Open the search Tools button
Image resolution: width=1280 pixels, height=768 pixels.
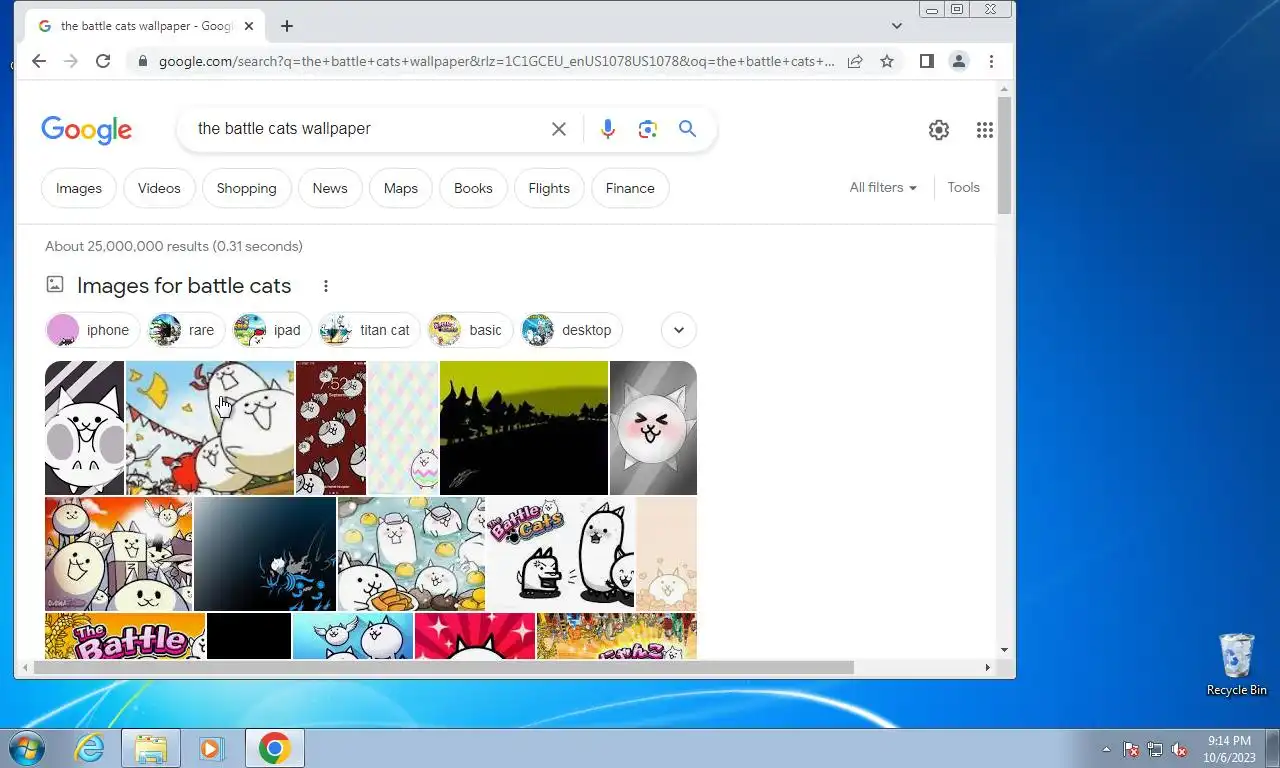[963, 187]
